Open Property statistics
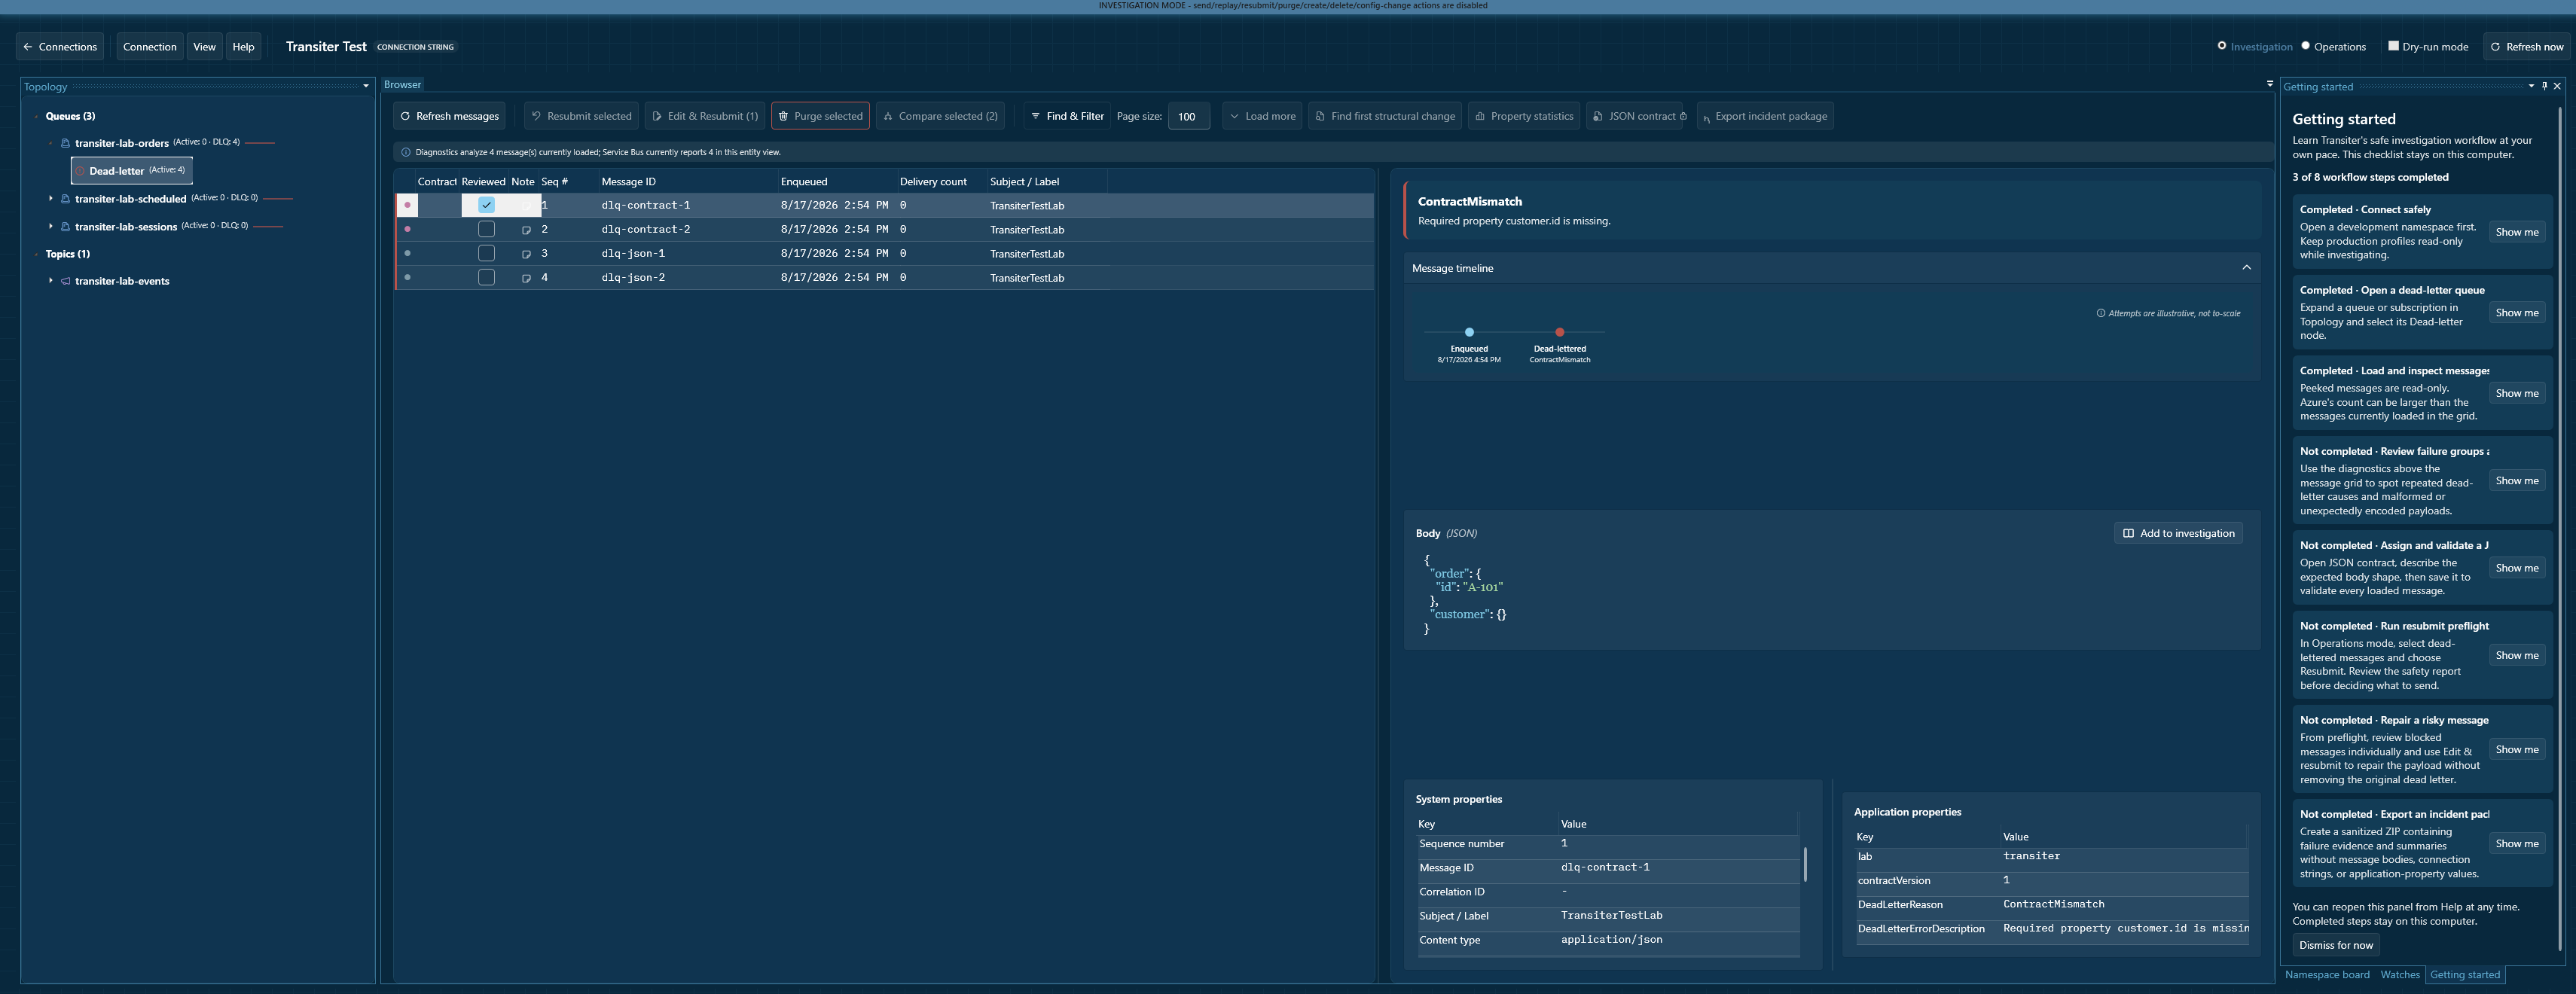The height and width of the screenshot is (994, 2576). click(x=1524, y=116)
